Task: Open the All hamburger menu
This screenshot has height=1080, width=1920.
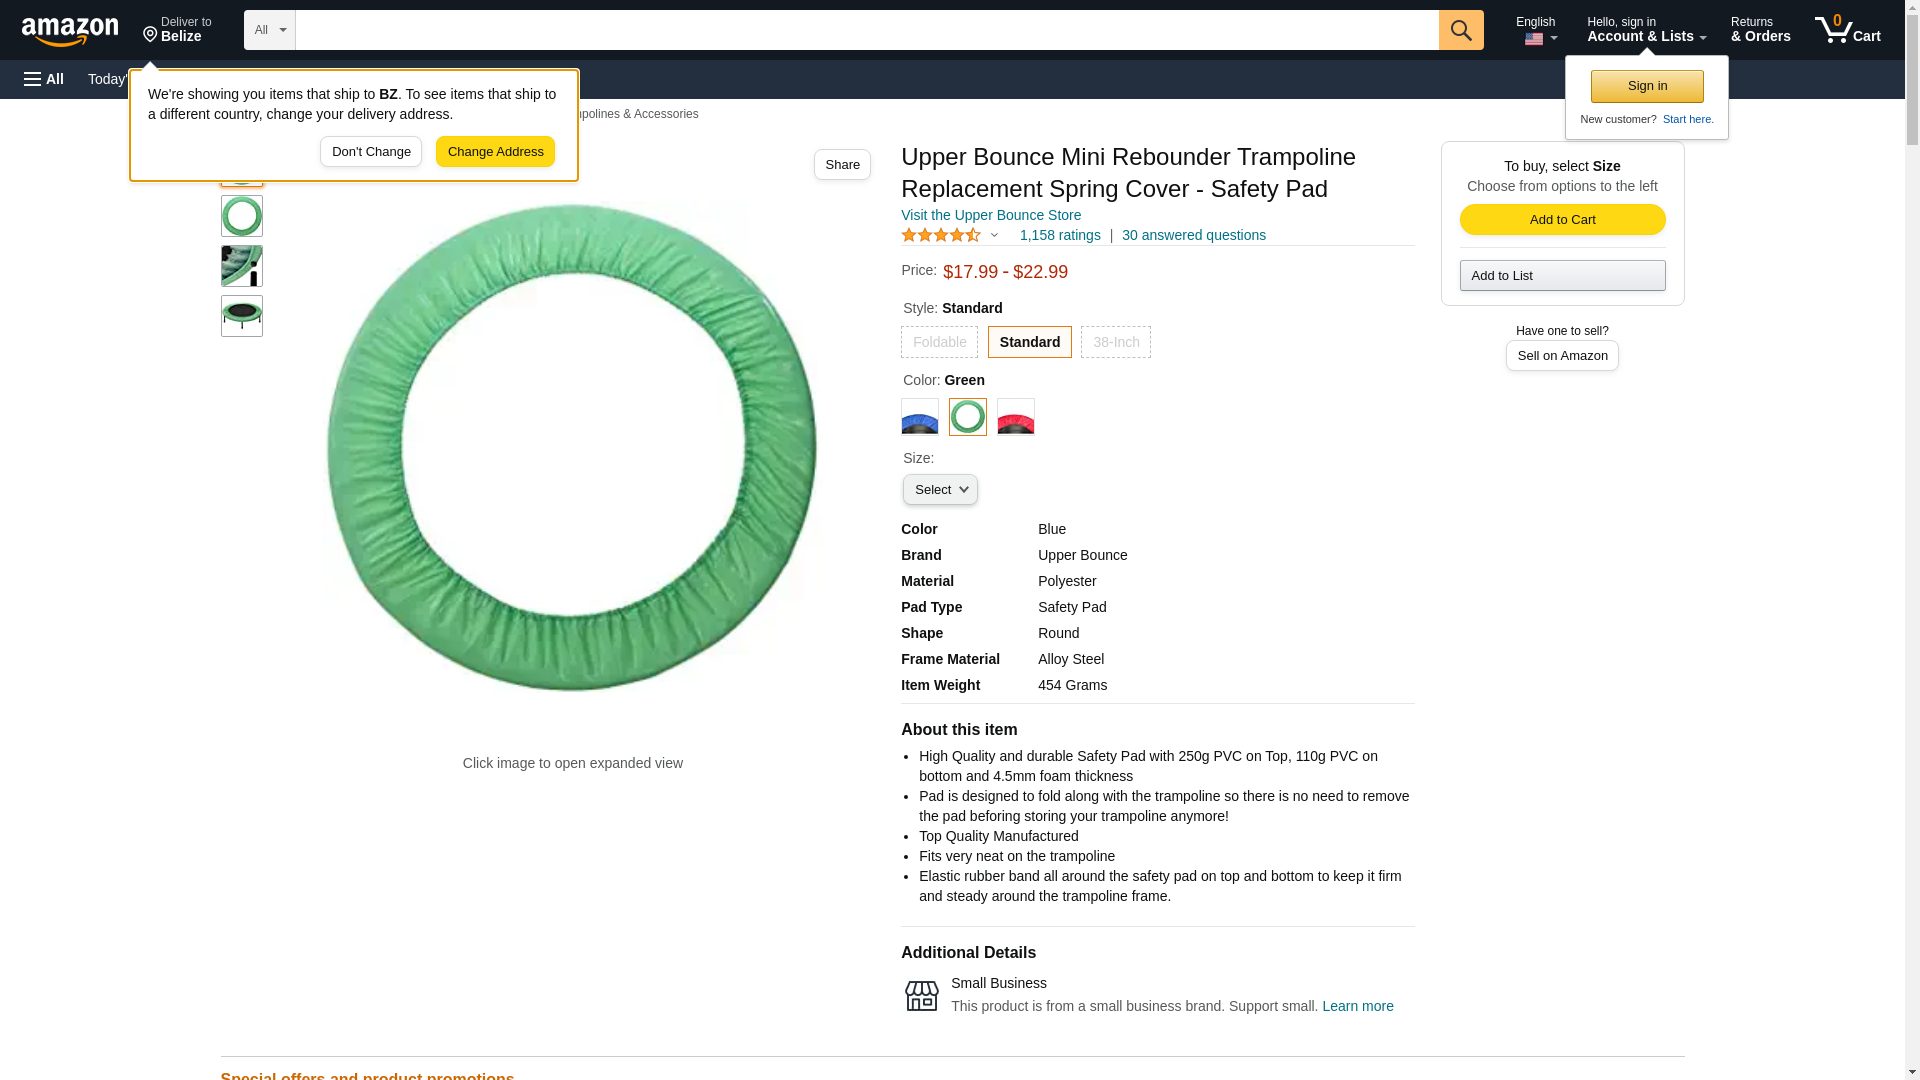Action: click(44, 79)
